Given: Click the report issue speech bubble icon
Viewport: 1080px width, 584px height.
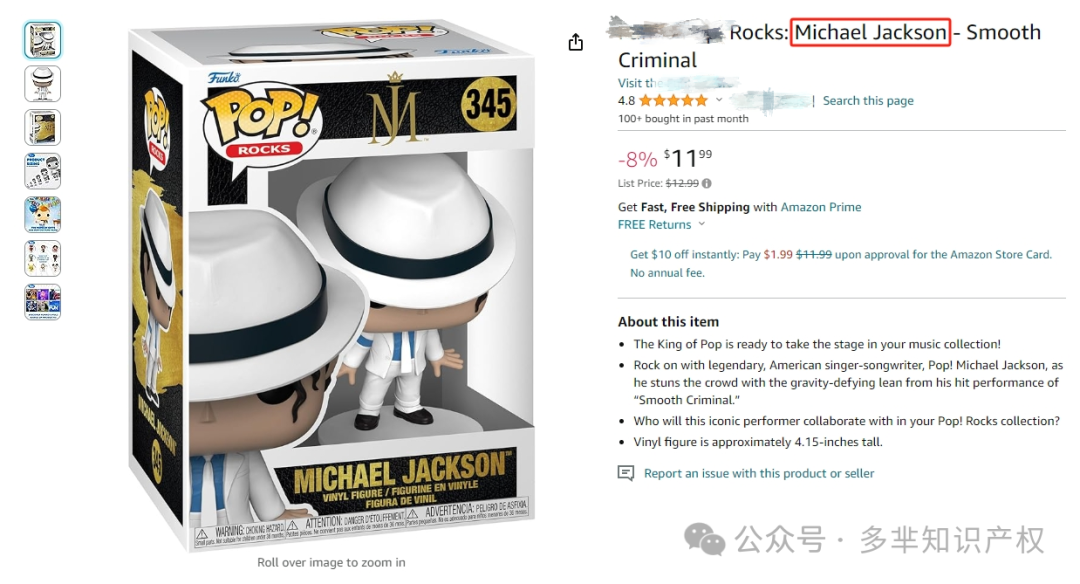Looking at the screenshot, I should [626, 473].
